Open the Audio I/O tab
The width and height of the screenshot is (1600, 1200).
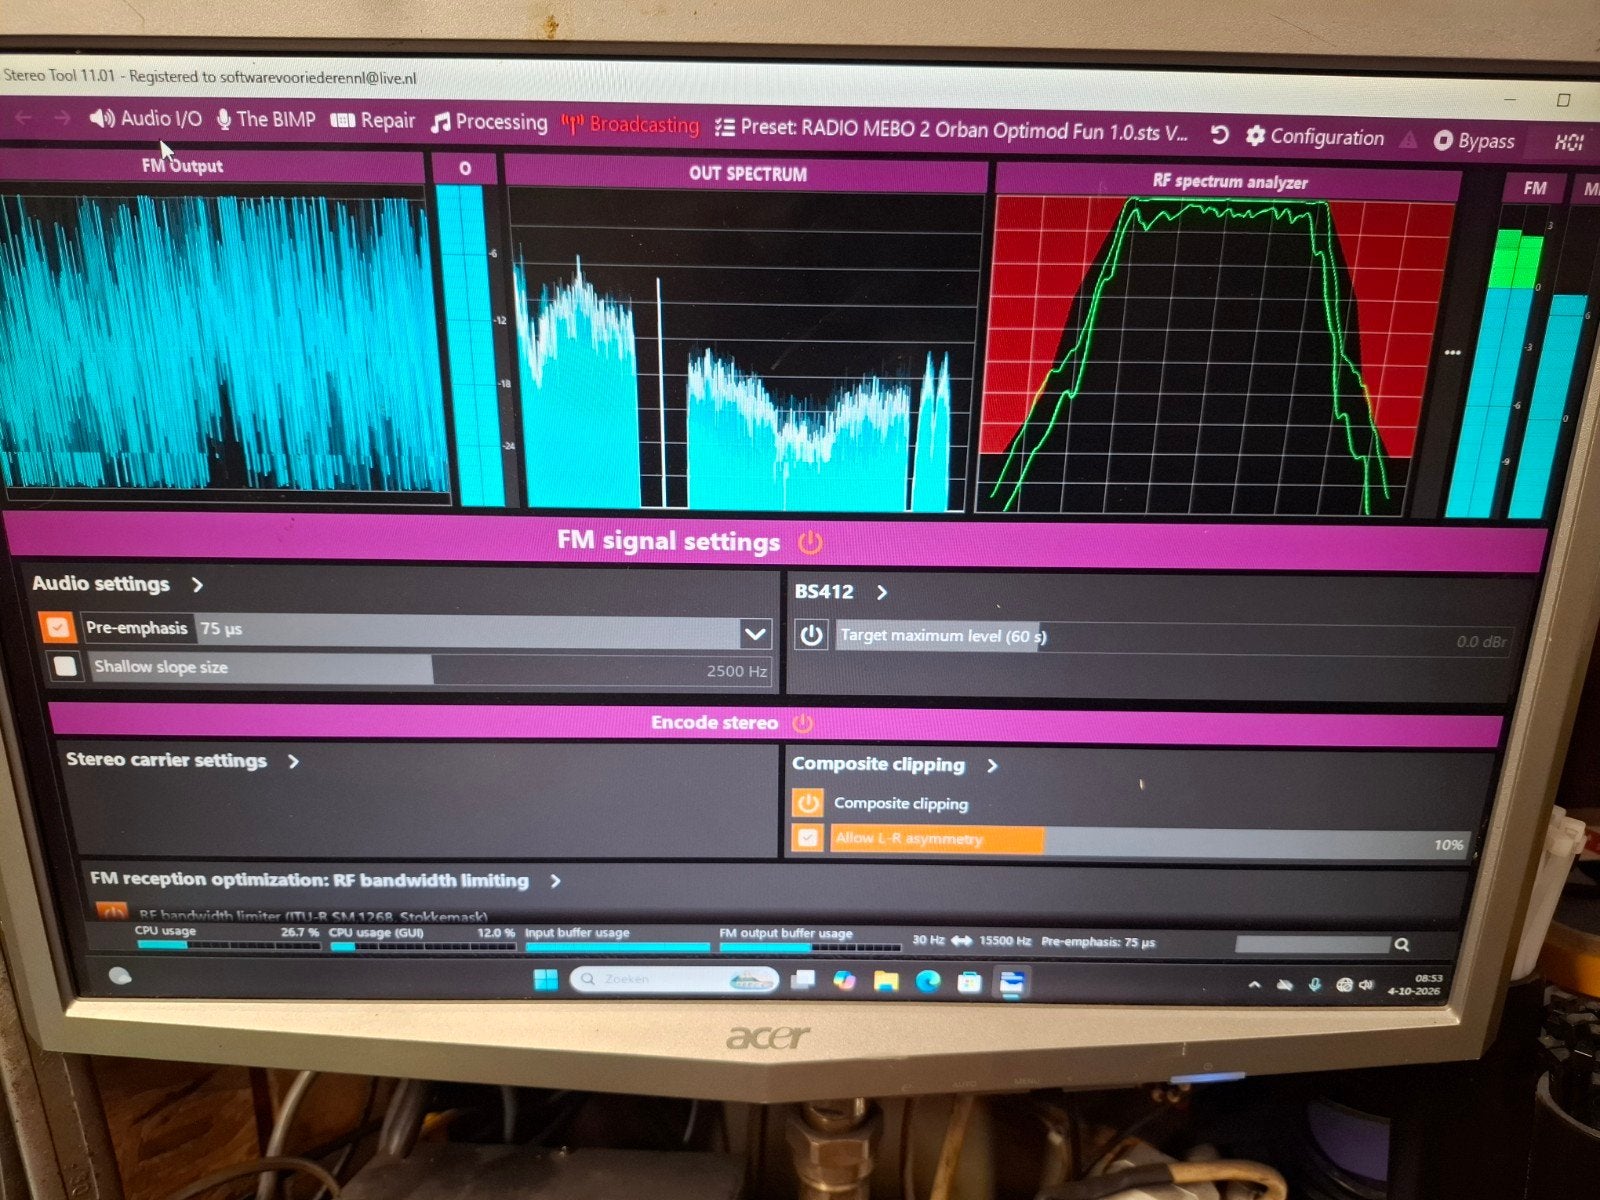pyautogui.click(x=146, y=119)
